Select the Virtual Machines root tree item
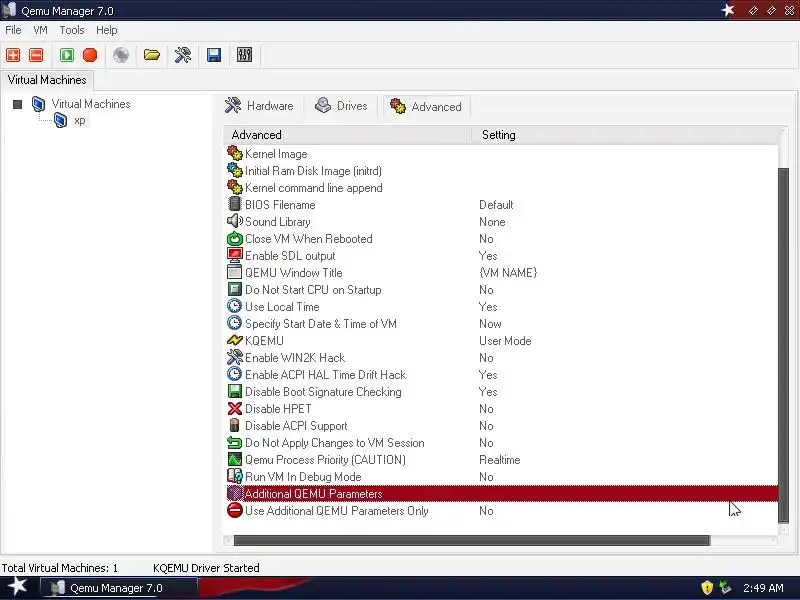 click(91, 104)
